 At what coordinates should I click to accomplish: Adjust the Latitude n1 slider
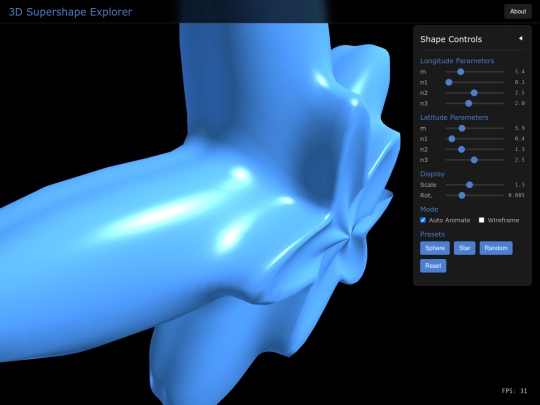474,139
